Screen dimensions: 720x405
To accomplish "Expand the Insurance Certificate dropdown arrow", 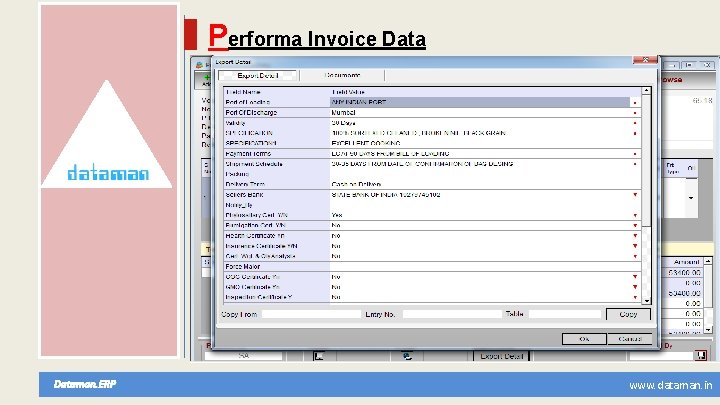I will point(635,246).
